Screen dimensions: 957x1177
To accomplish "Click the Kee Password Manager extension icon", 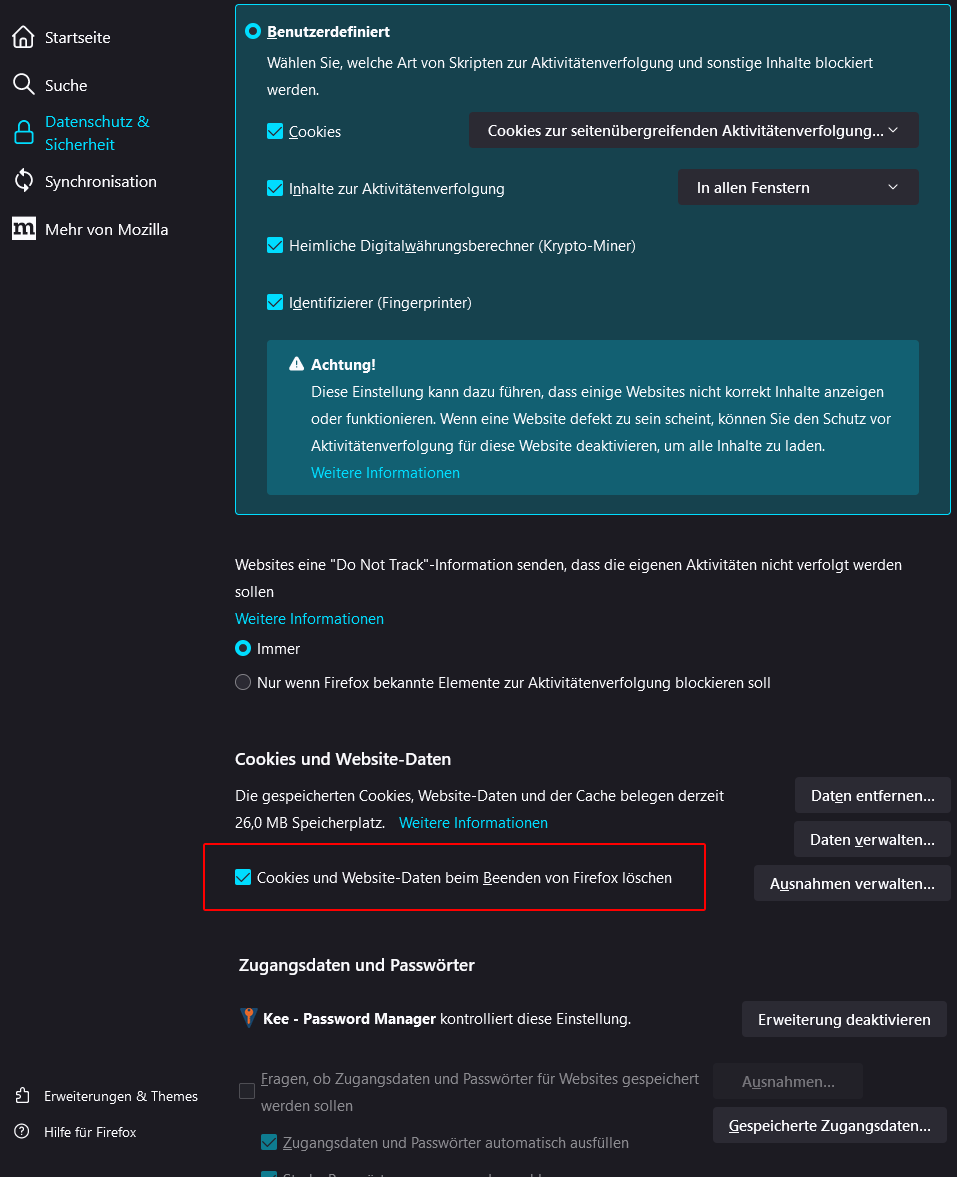I will coord(249,1019).
